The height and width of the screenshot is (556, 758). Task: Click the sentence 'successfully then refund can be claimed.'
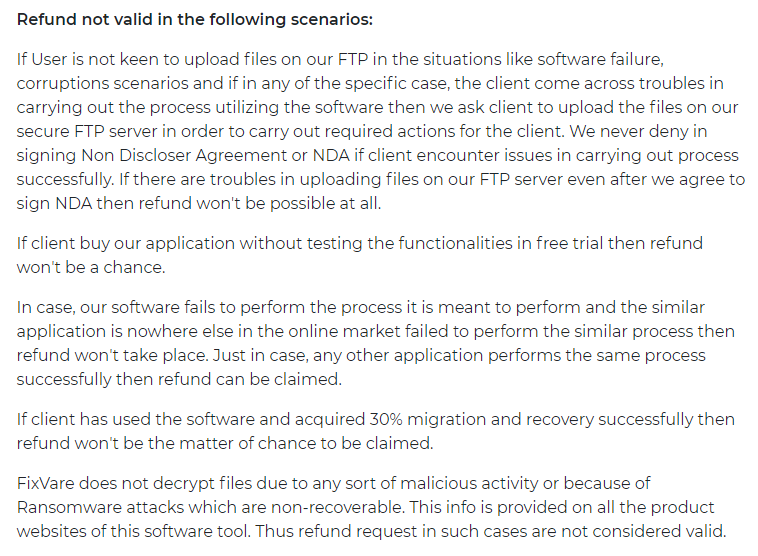[x=179, y=379]
